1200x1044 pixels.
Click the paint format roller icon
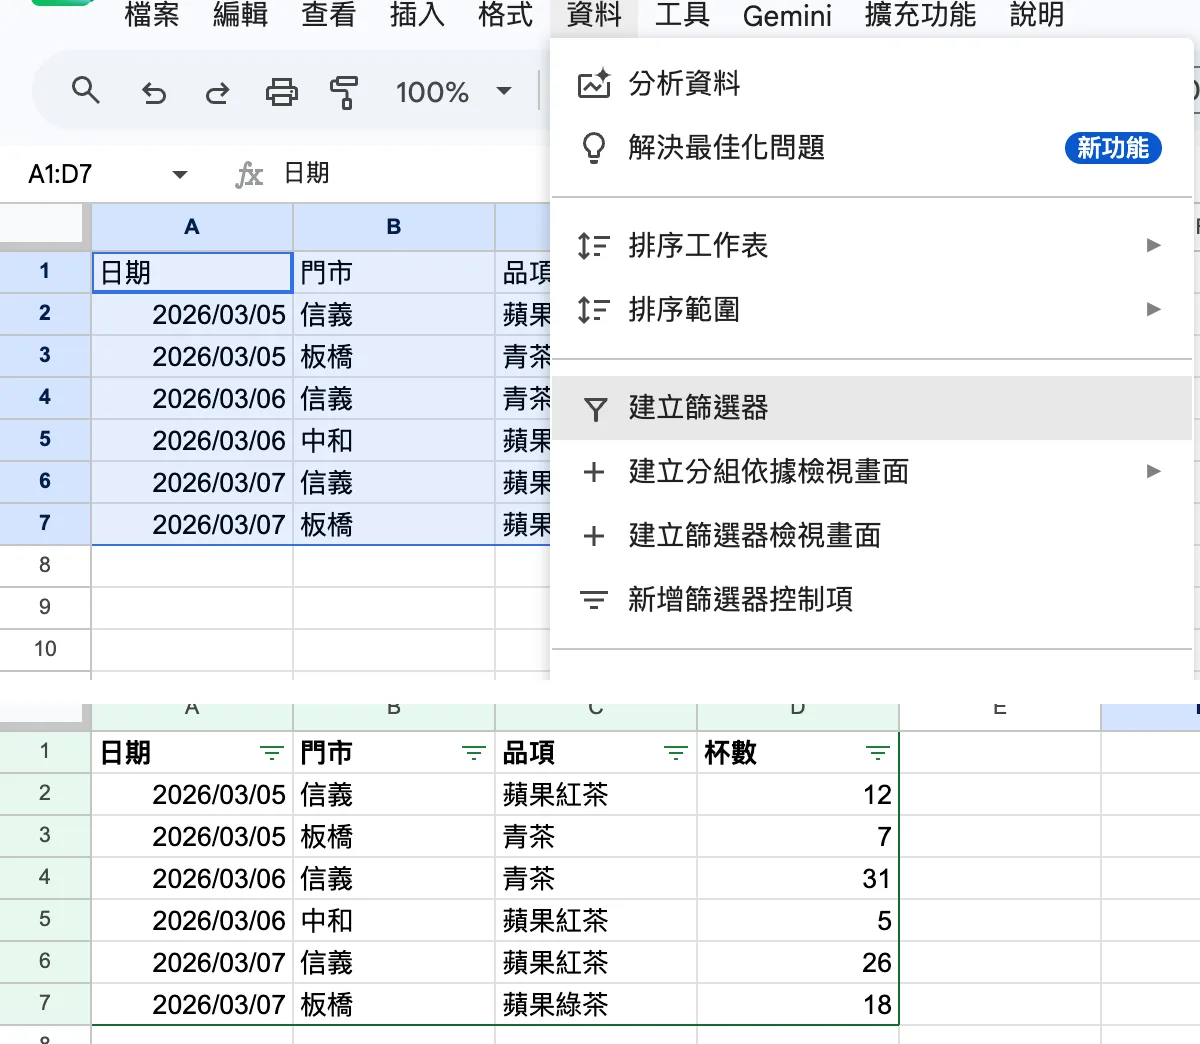(344, 93)
